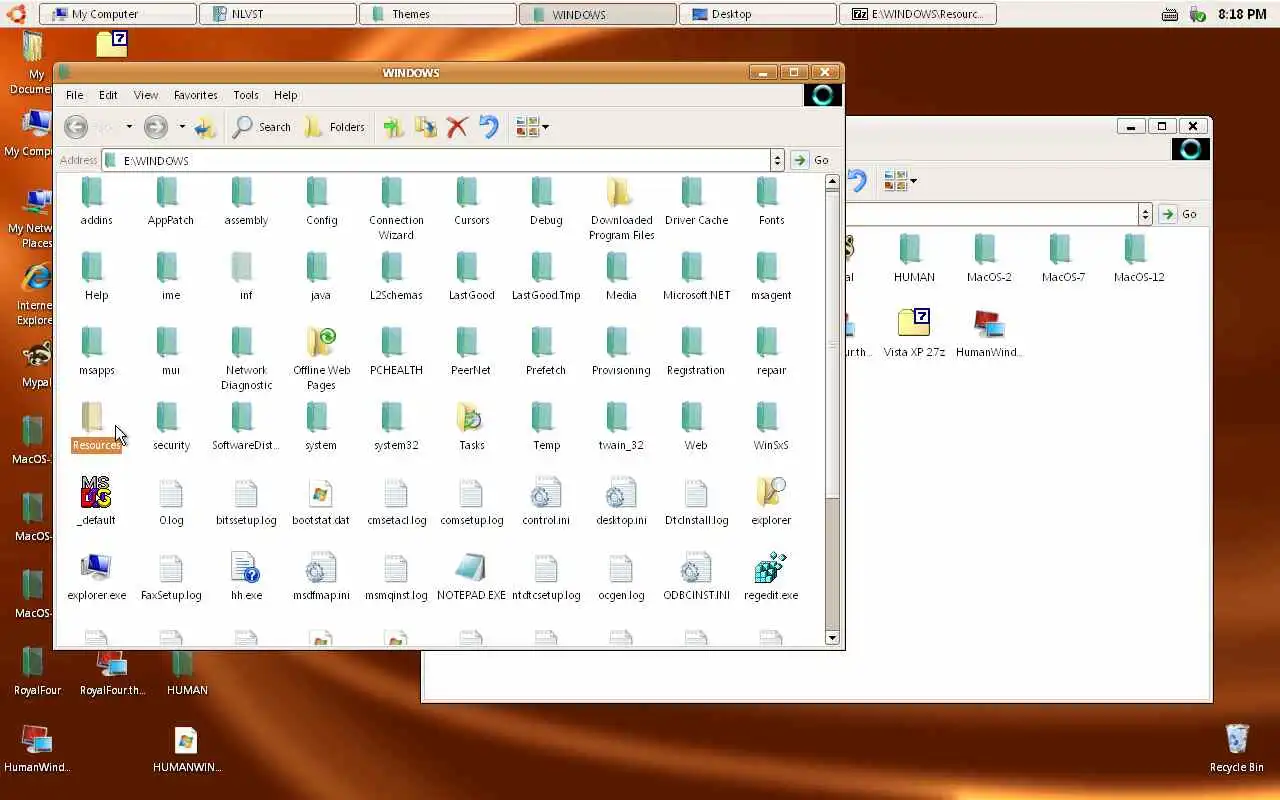Click the Go button in WINDOWS window
The height and width of the screenshot is (800, 1280).
(811, 160)
